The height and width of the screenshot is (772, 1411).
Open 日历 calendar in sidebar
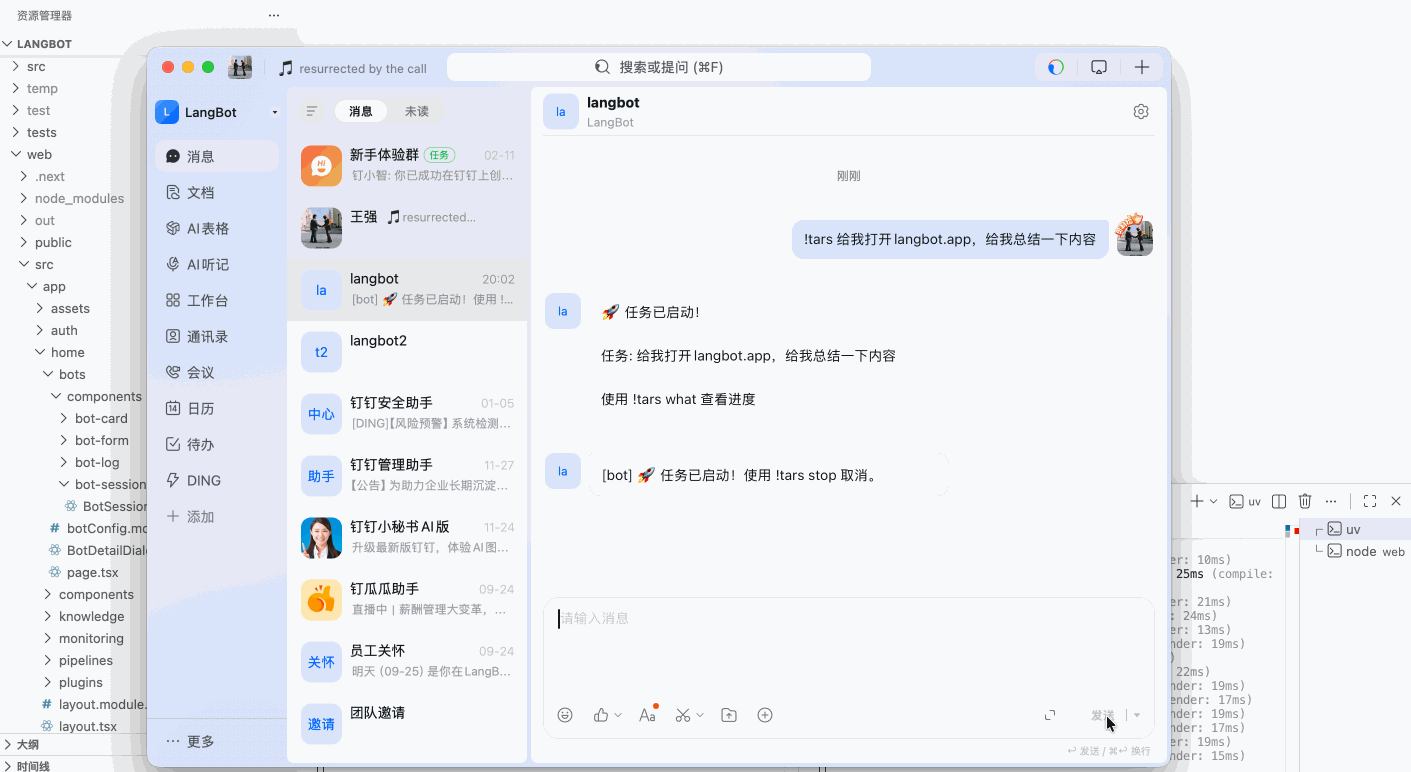tap(200, 409)
